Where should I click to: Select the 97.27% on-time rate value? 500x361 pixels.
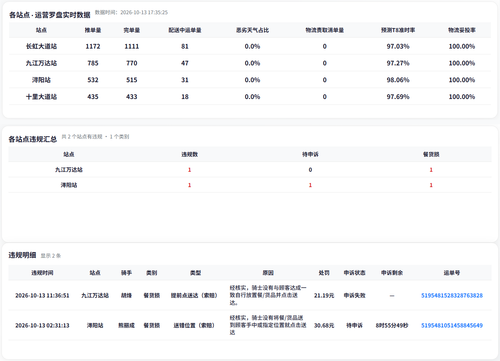[x=398, y=63]
